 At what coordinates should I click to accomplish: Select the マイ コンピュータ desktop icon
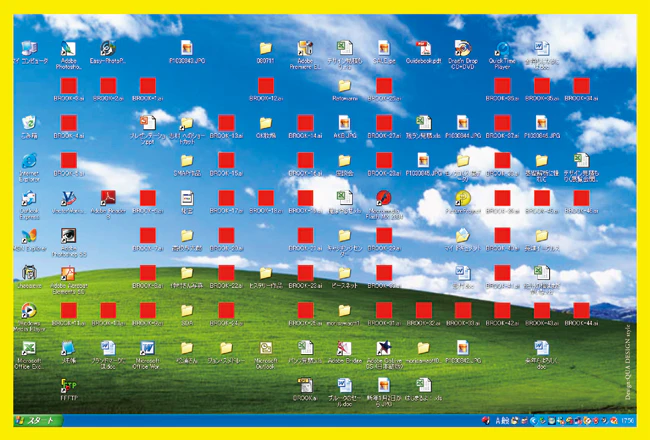point(29,49)
